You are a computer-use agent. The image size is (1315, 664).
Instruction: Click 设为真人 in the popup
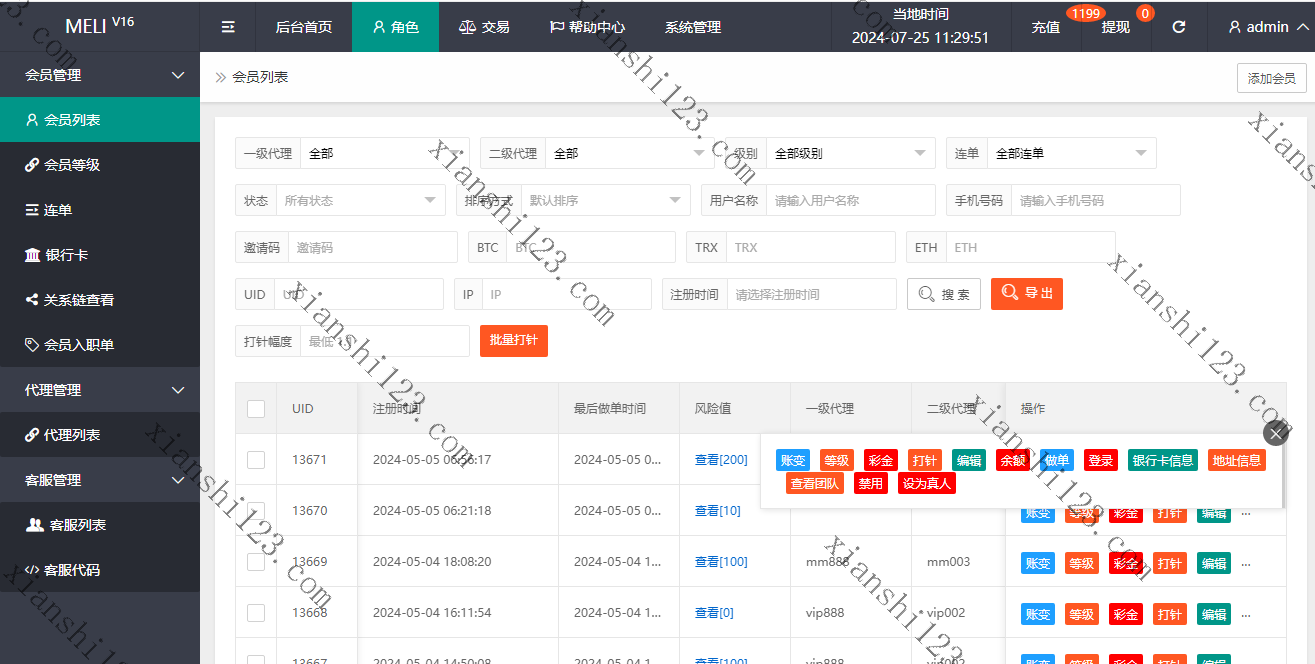pyautogui.click(x=927, y=483)
